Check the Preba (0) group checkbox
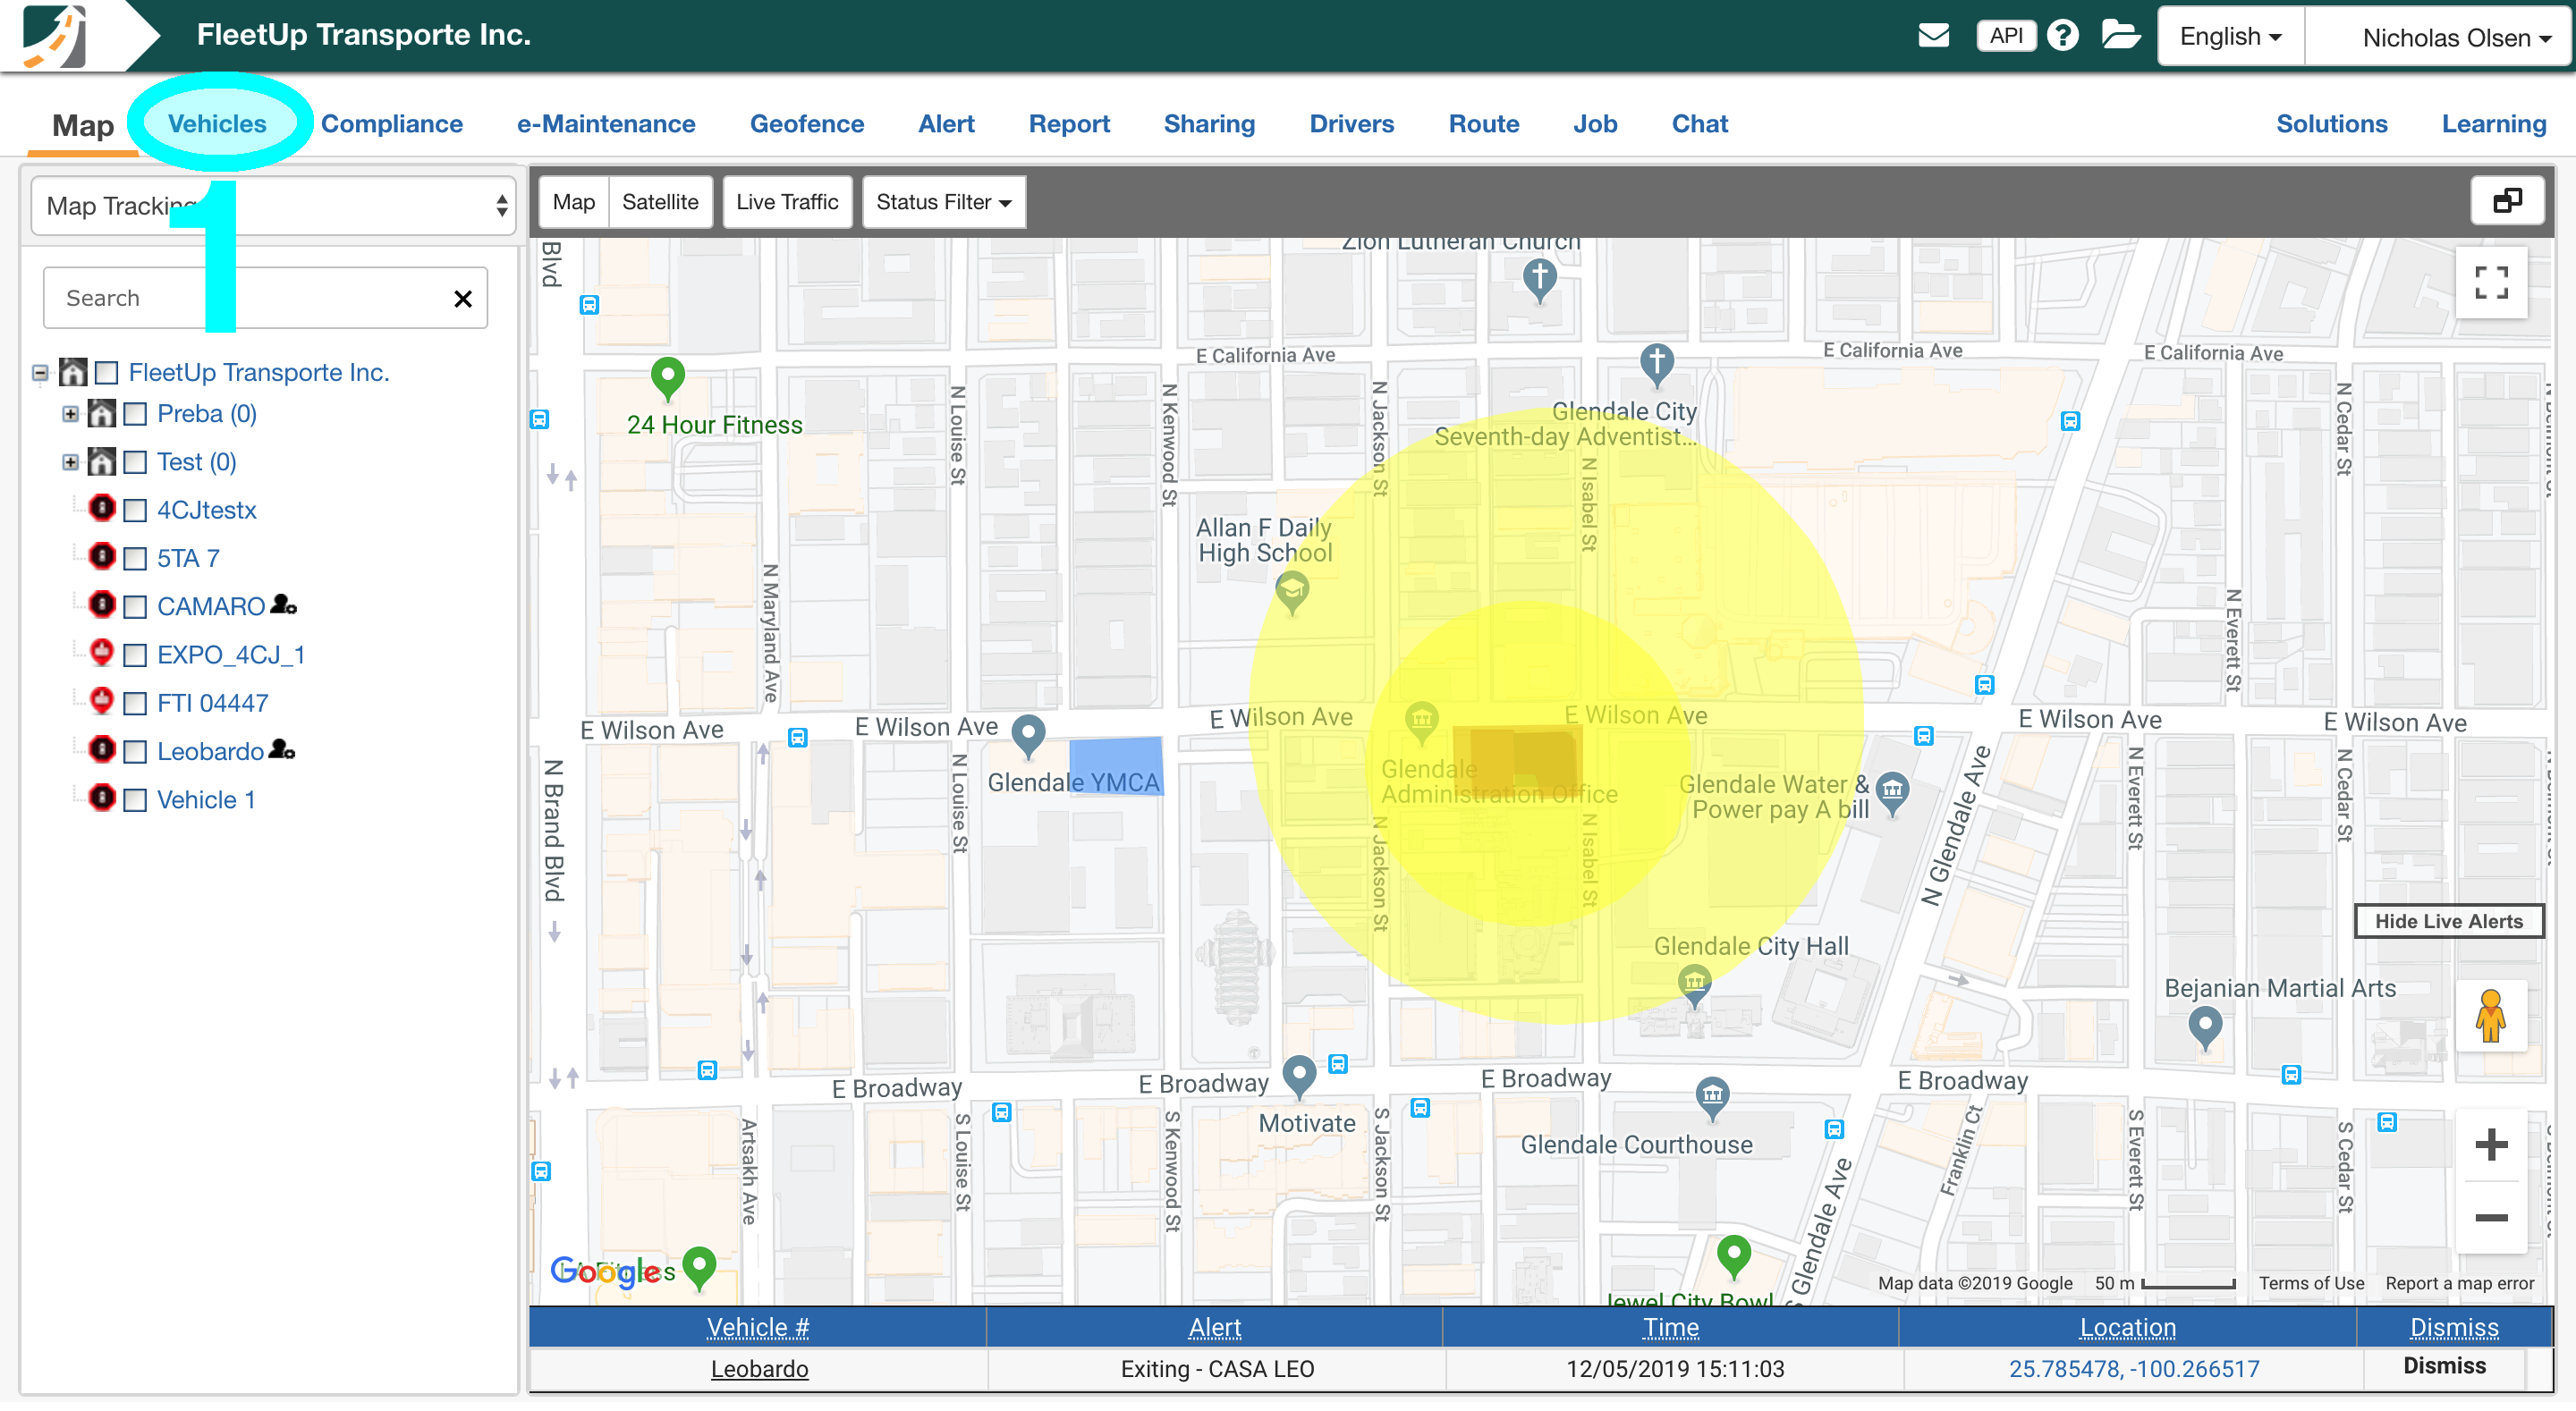The image size is (2576, 1411). pyautogui.click(x=135, y=414)
